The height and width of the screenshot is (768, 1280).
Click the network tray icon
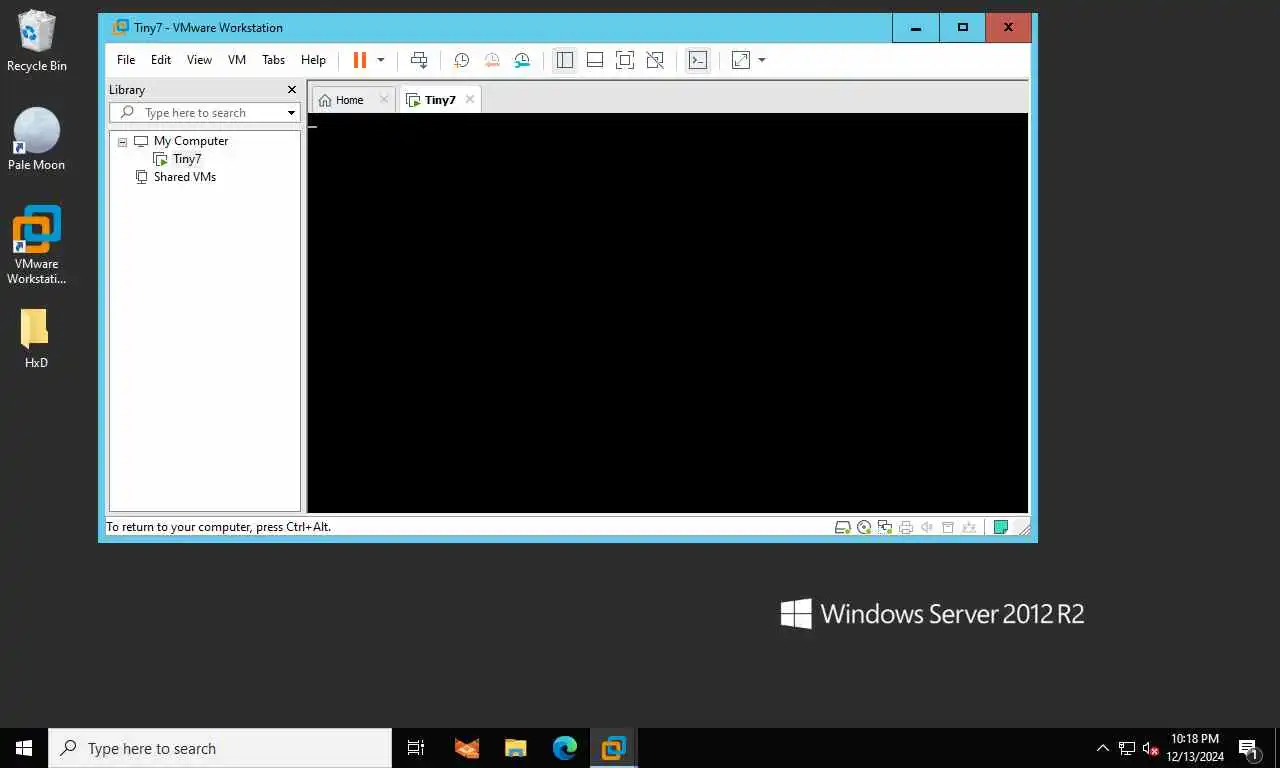point(1127,748)
